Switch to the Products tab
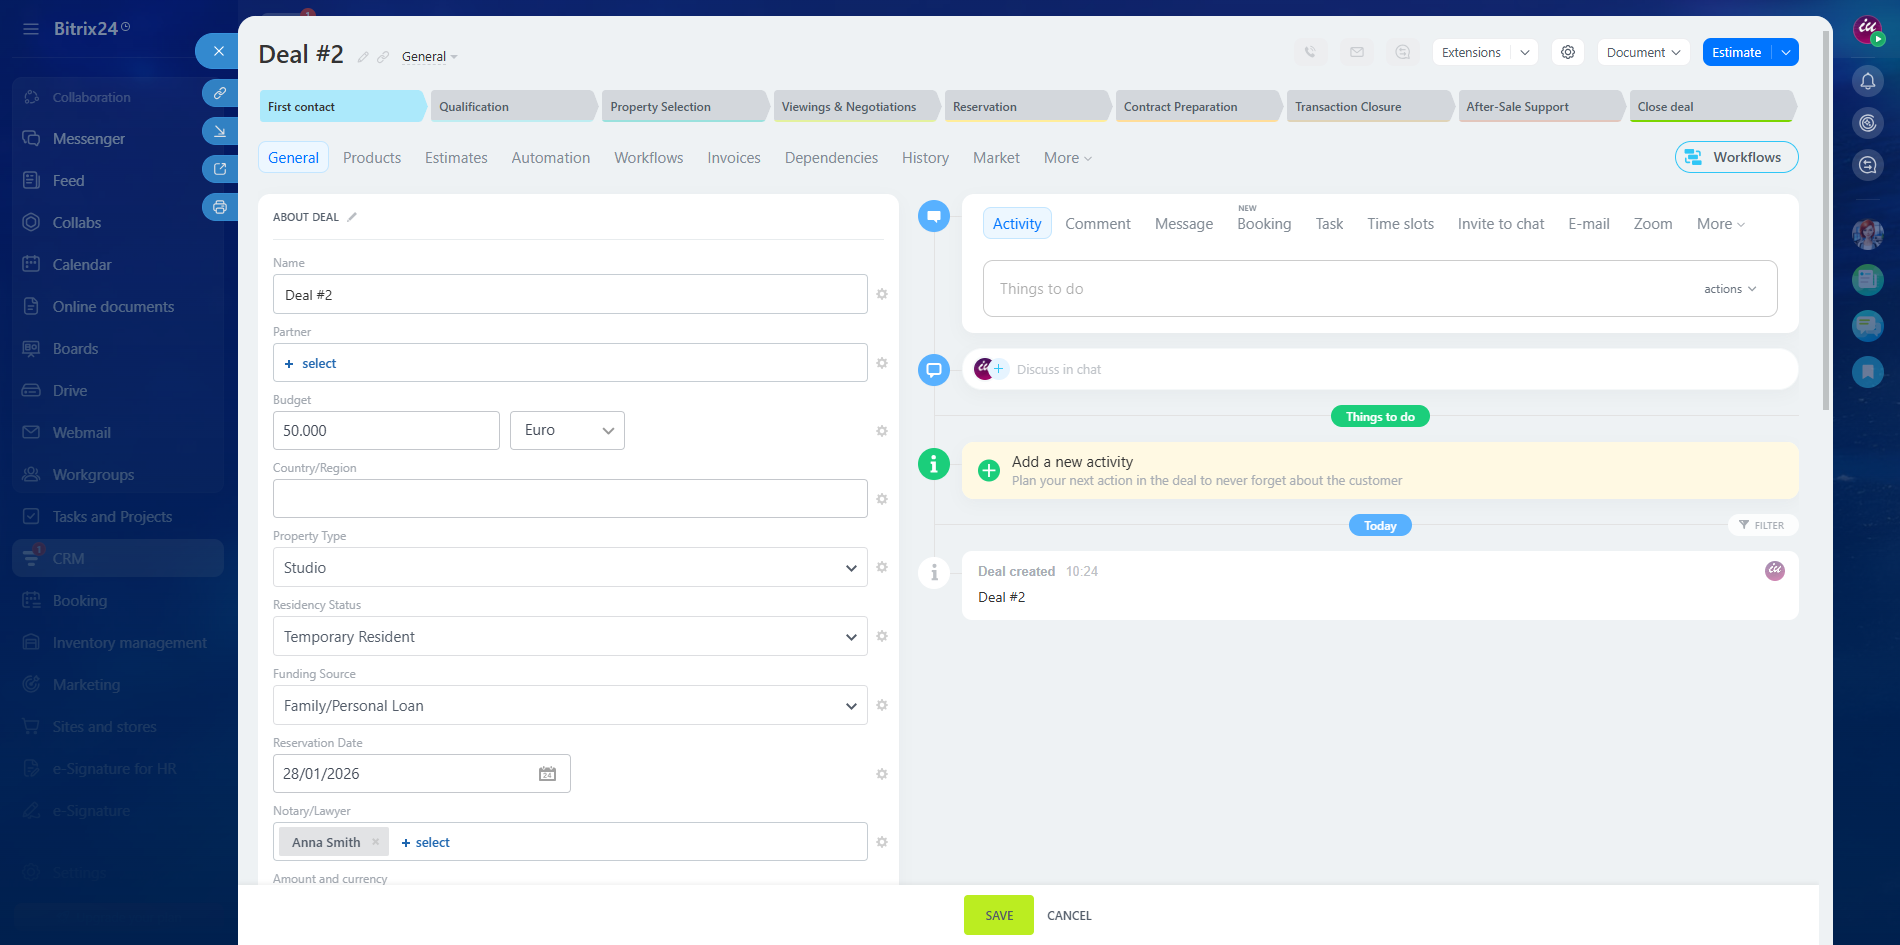The image size is (1900, 945). click(x=371, y=158)
